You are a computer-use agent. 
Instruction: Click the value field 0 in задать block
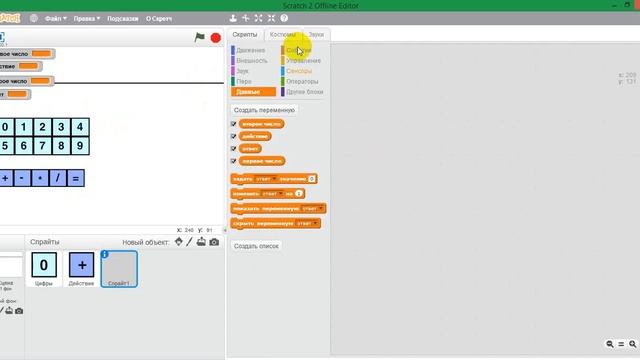(311, 179)
